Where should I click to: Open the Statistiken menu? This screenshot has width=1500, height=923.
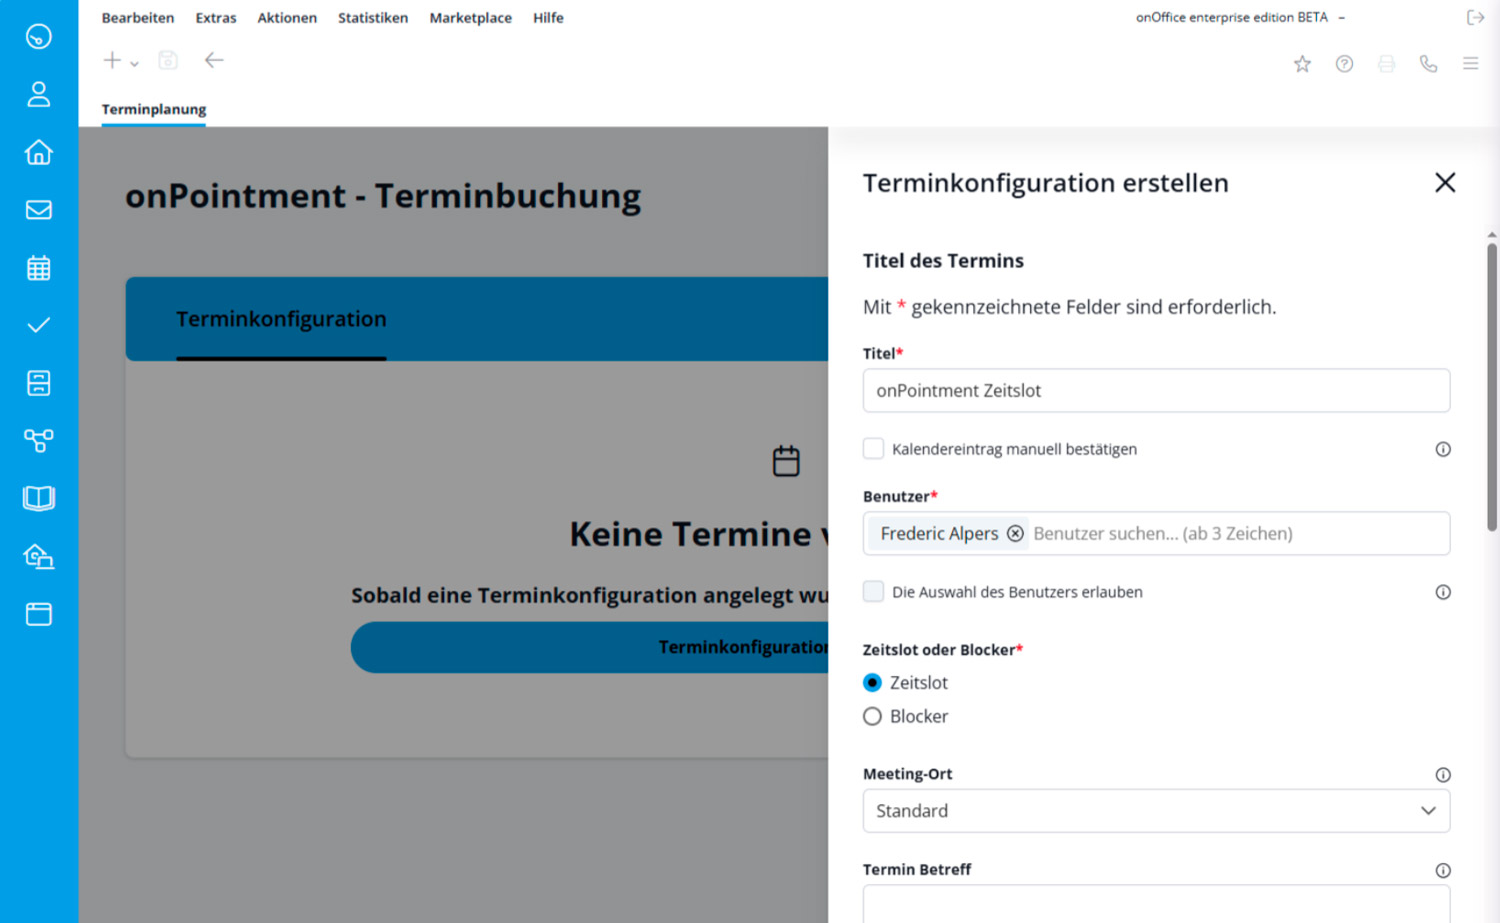(x=372, y=18)
